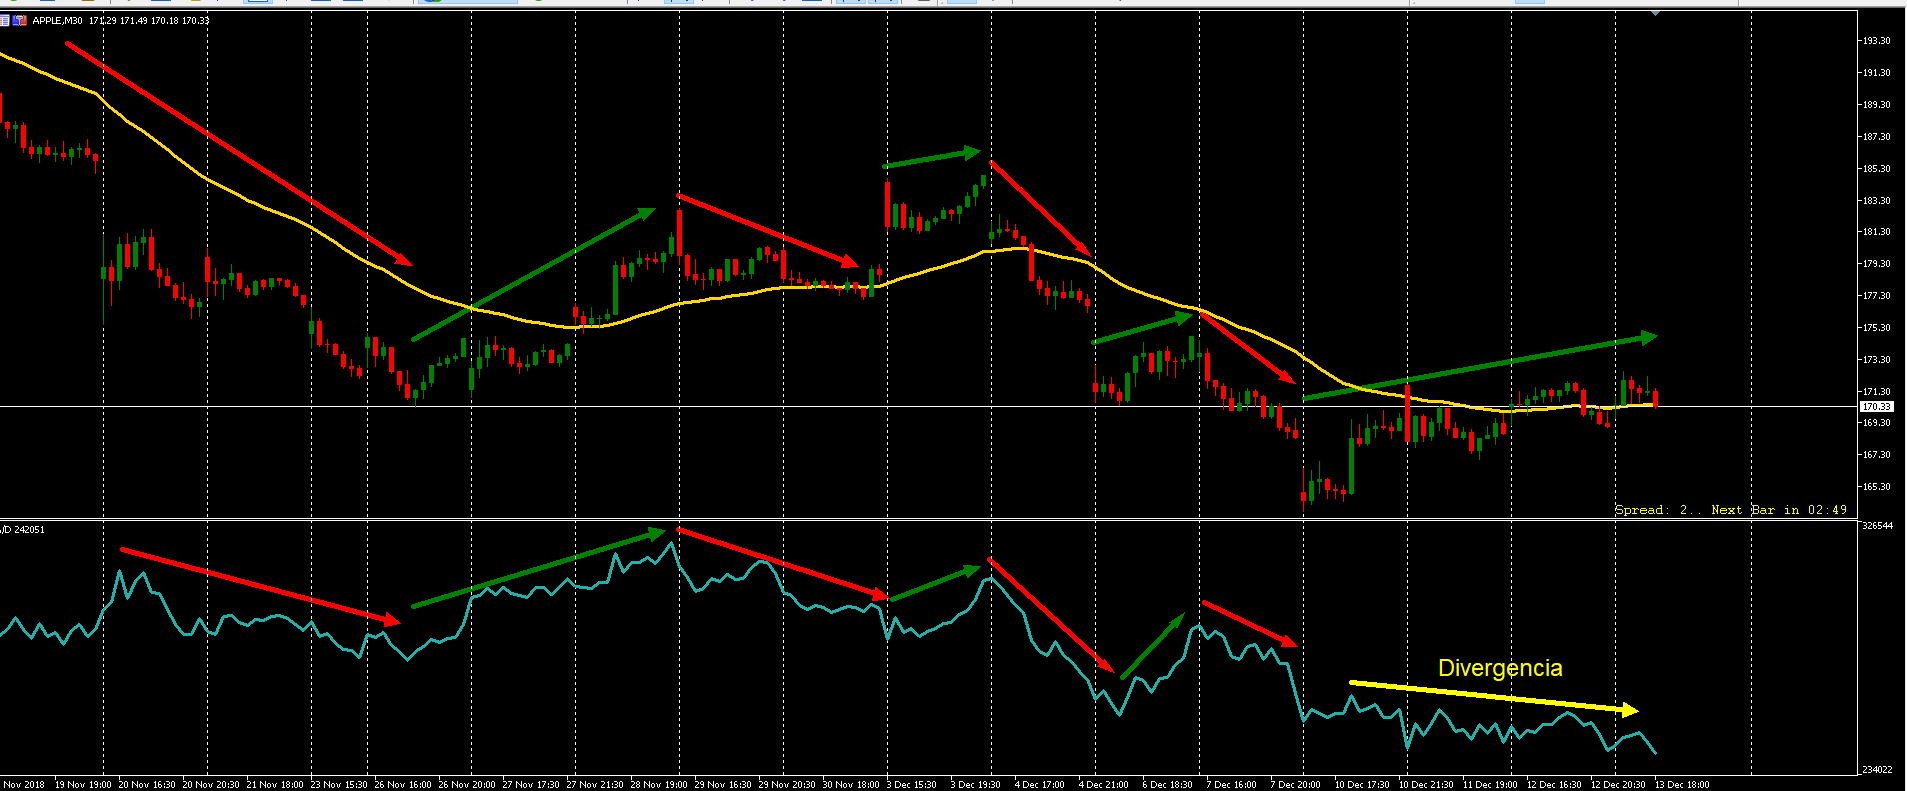Viewport: 1907px width, 791px height.
Task: Click the 13 Dec 18:00 time axis label
Action: point(1682,784)
